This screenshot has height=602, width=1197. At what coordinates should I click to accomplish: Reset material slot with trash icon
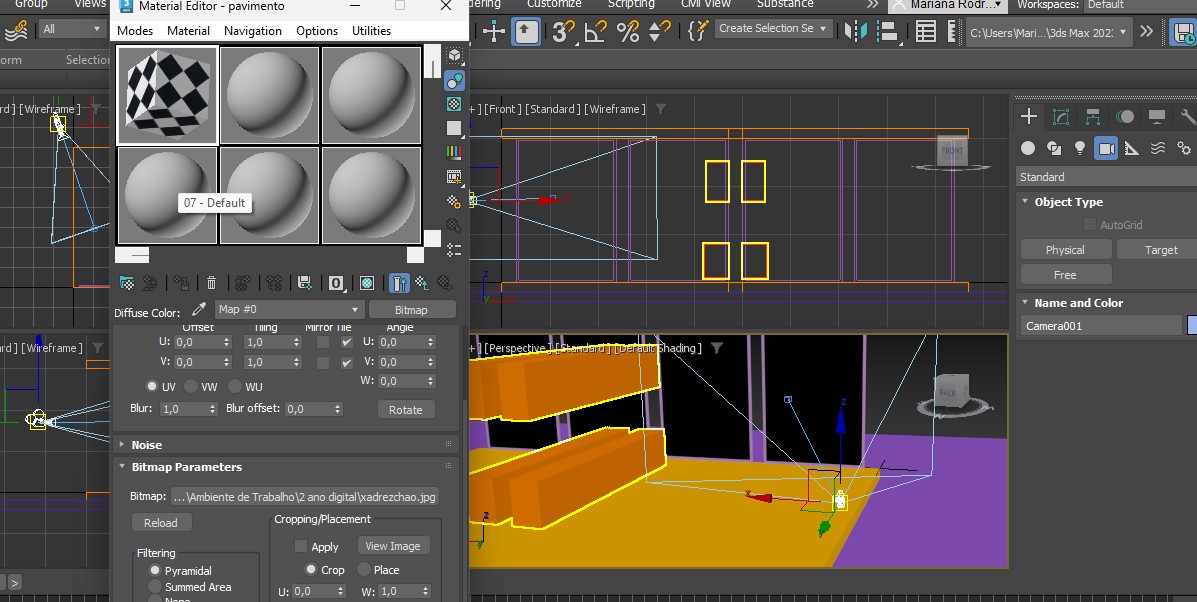coord(211,283)
